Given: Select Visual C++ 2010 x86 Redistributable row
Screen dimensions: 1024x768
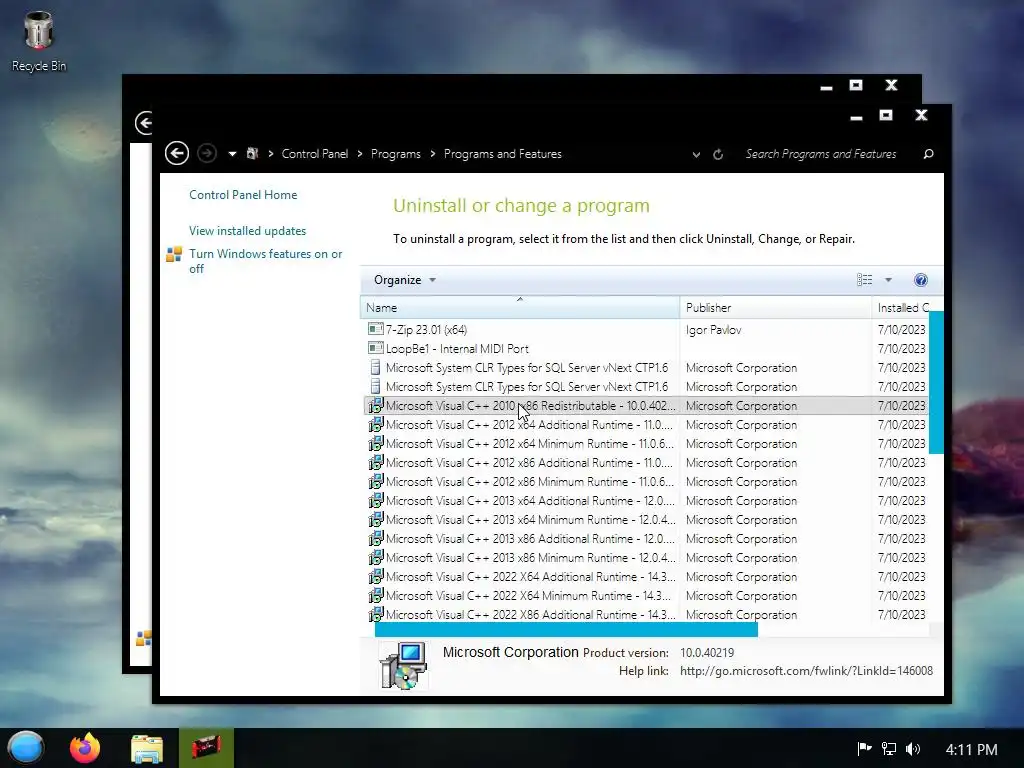Looking at the screenshot, I should 645,406.
